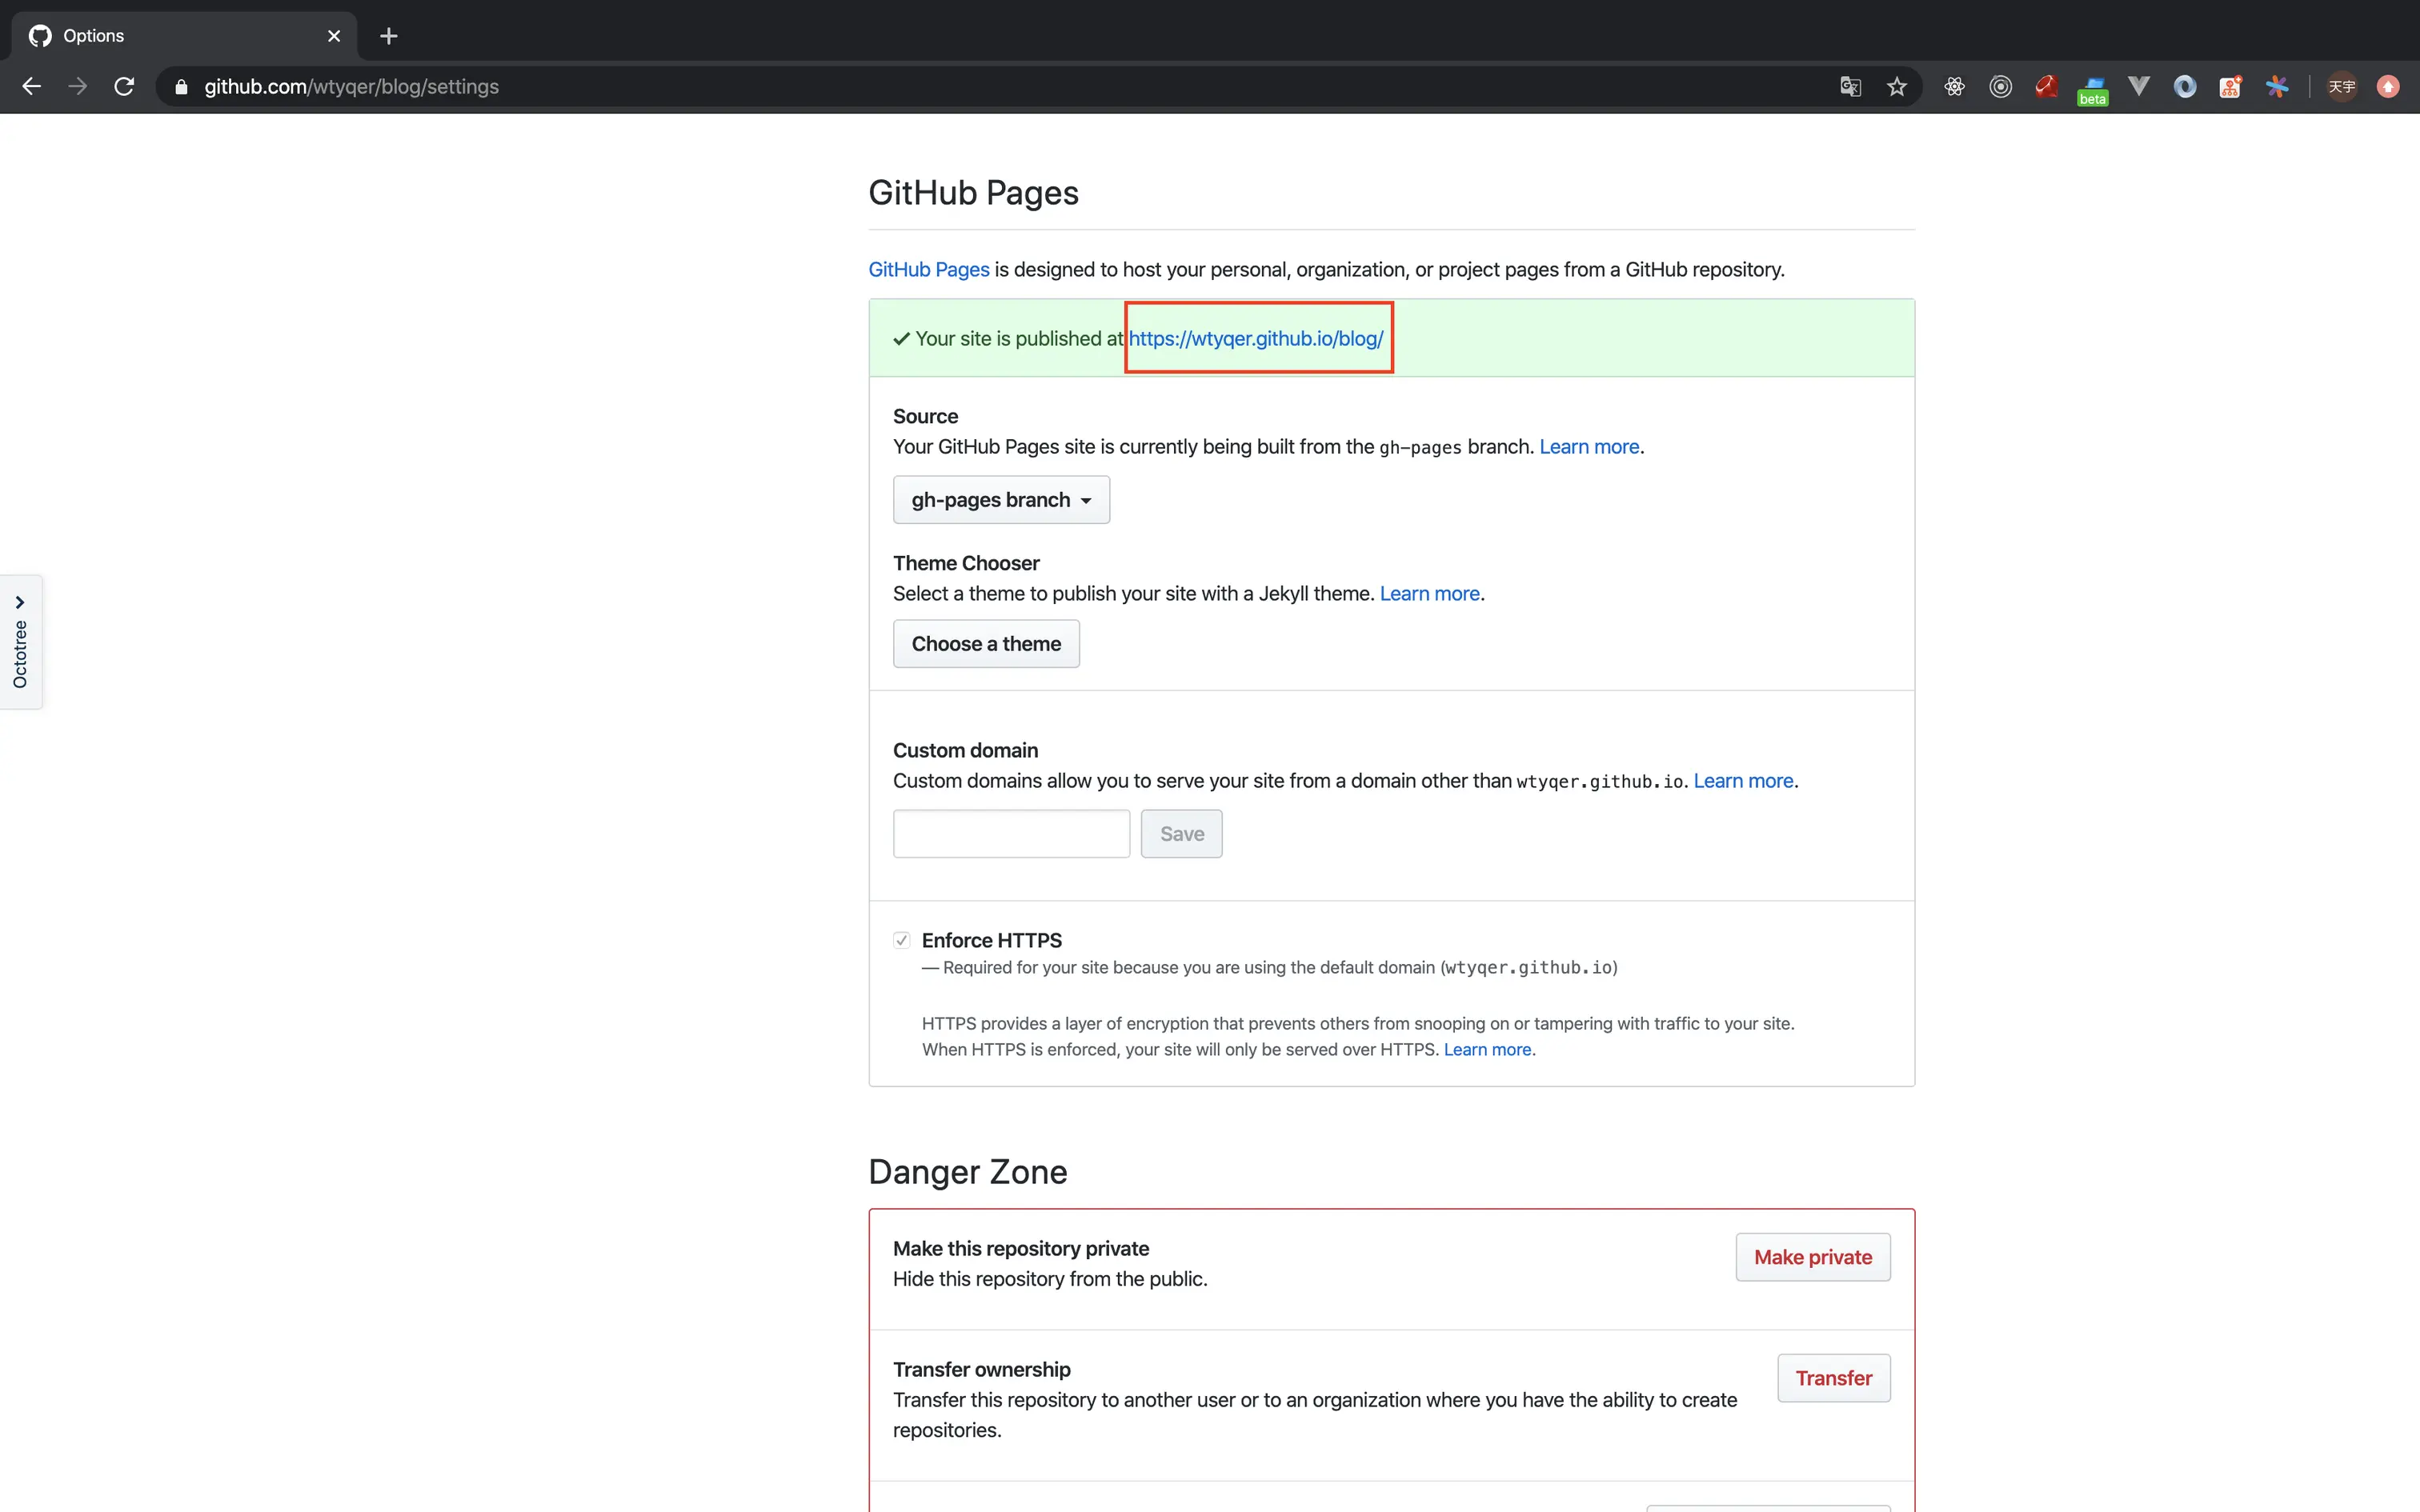This screenshot has height=1512, width=2420.
Task: Click the Google Translate icon in address bar
Action: tap(1850, 87)
